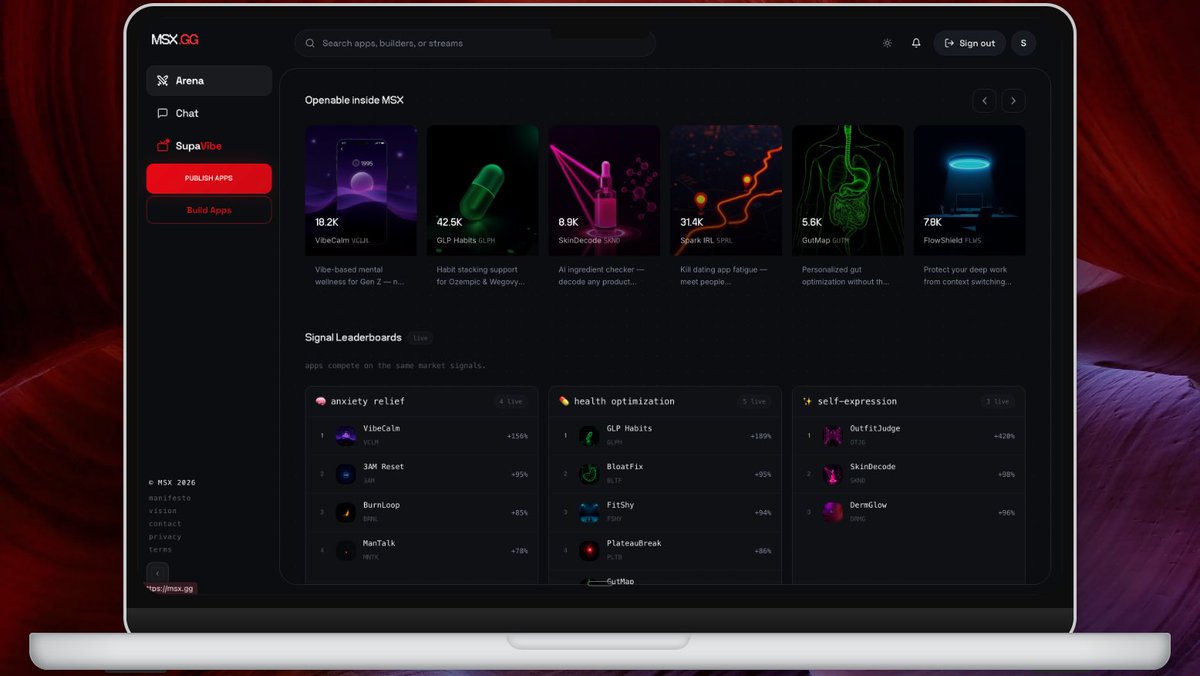This screenshot has height=676, width=1200.
Task: Select the +85% value on BurnLoop row
Action: tap(519, 512)
